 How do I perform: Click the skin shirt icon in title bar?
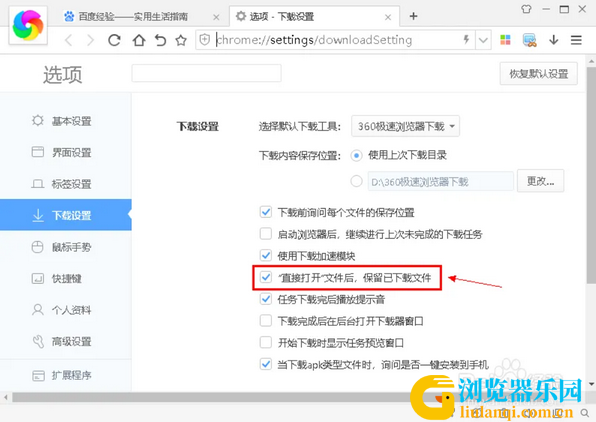tap(526, 9)
